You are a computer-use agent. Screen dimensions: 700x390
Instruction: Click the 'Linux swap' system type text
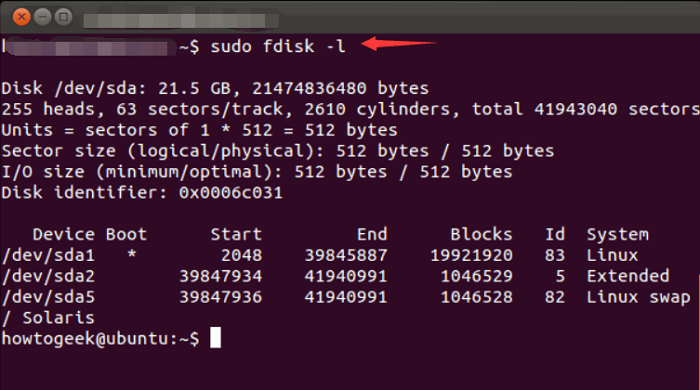click(638, 298)
